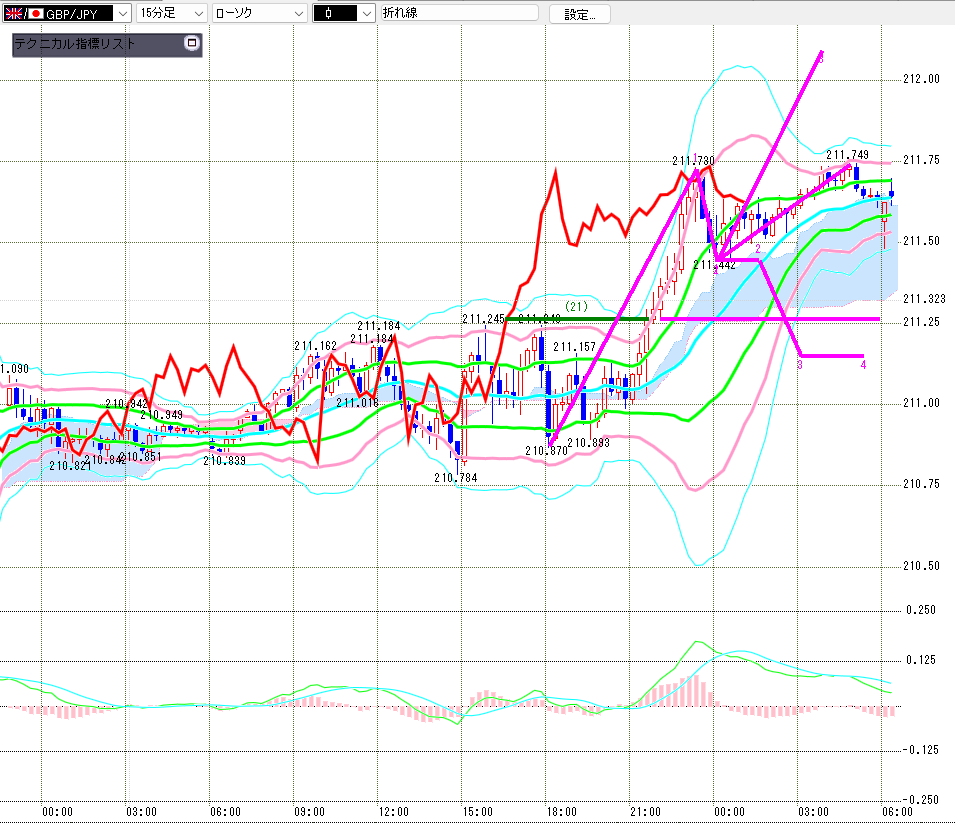Click the 211.442 low price label
Image resolution: width=955 pixels, height=823 pixels.
pyautogui.click(x=714, y=265)
